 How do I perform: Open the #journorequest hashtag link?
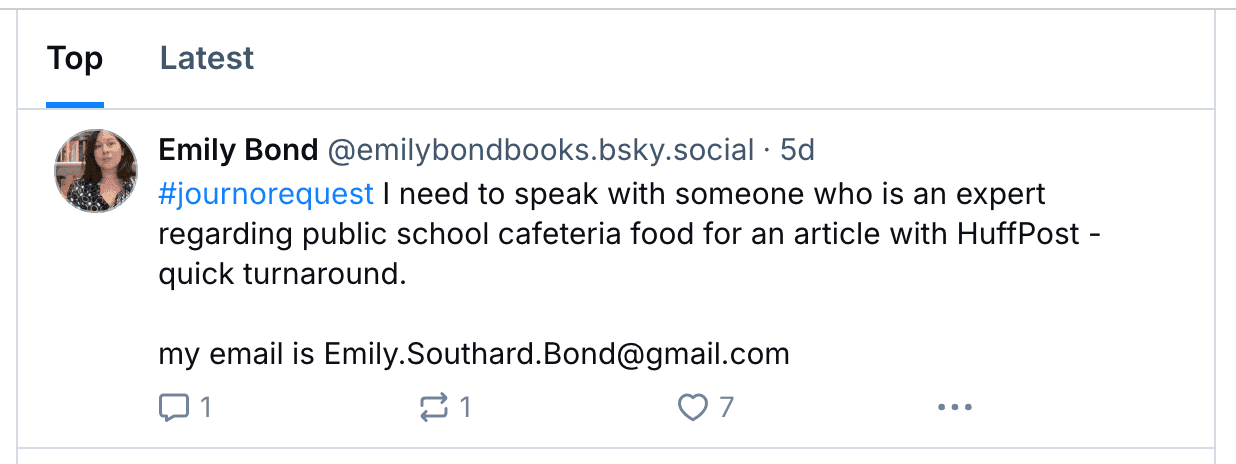click(x=266, y=192)
